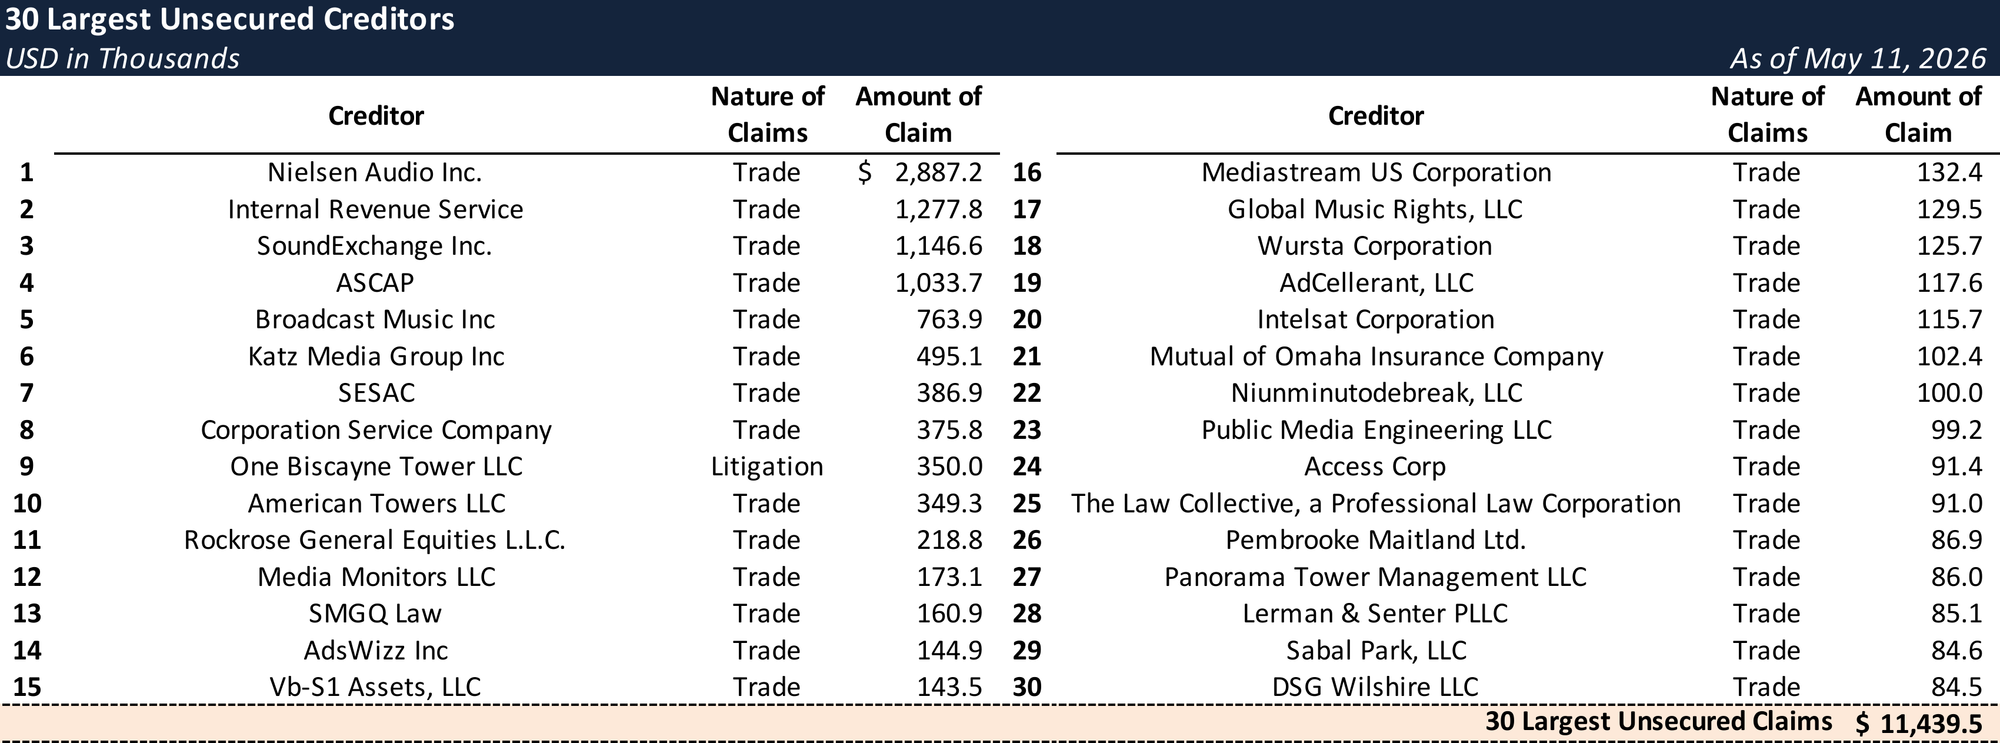This screenshot has height=743, width=2000.
Task: Select 'Access Corp' creditor cell
Action: pos(1375,467)
